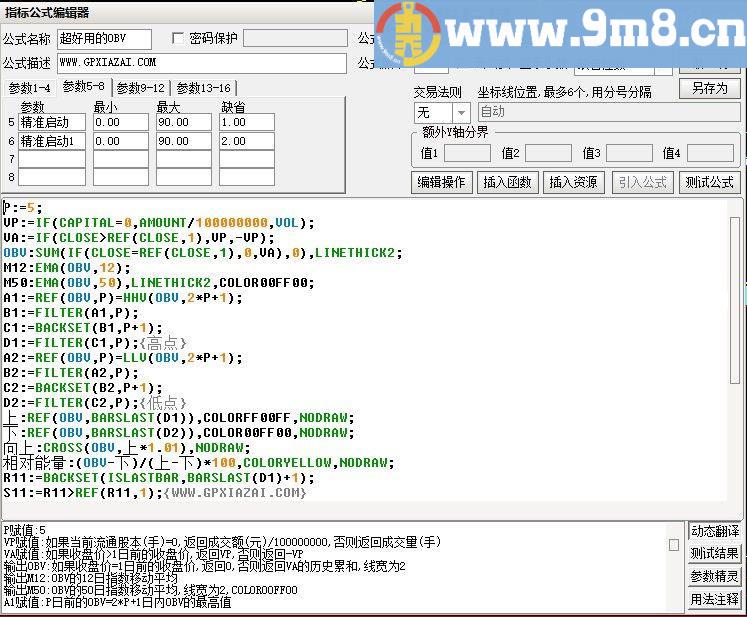This screenshot has width=747, height=617.
Task: Click the 值3 input field
Action: point(629,153)
